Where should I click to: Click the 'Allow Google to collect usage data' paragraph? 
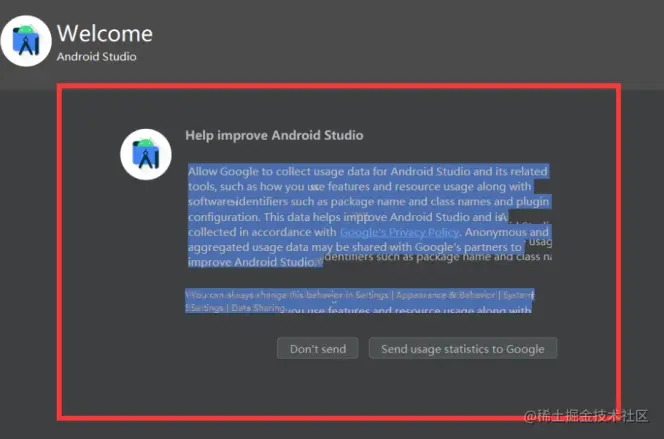(x=369, y=216)
